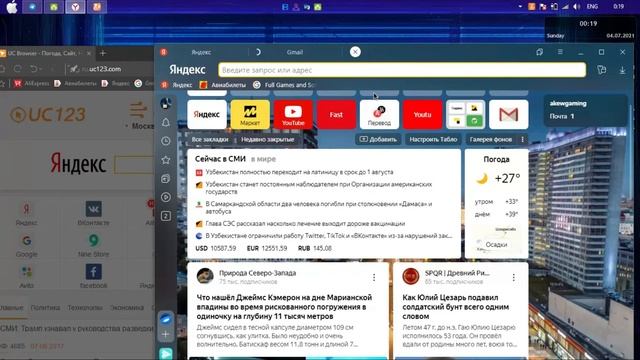This screenshot has height=360, width=640.
Task: Open the three-dot menu next to Галерея фонов
Action: pos(522,140)
